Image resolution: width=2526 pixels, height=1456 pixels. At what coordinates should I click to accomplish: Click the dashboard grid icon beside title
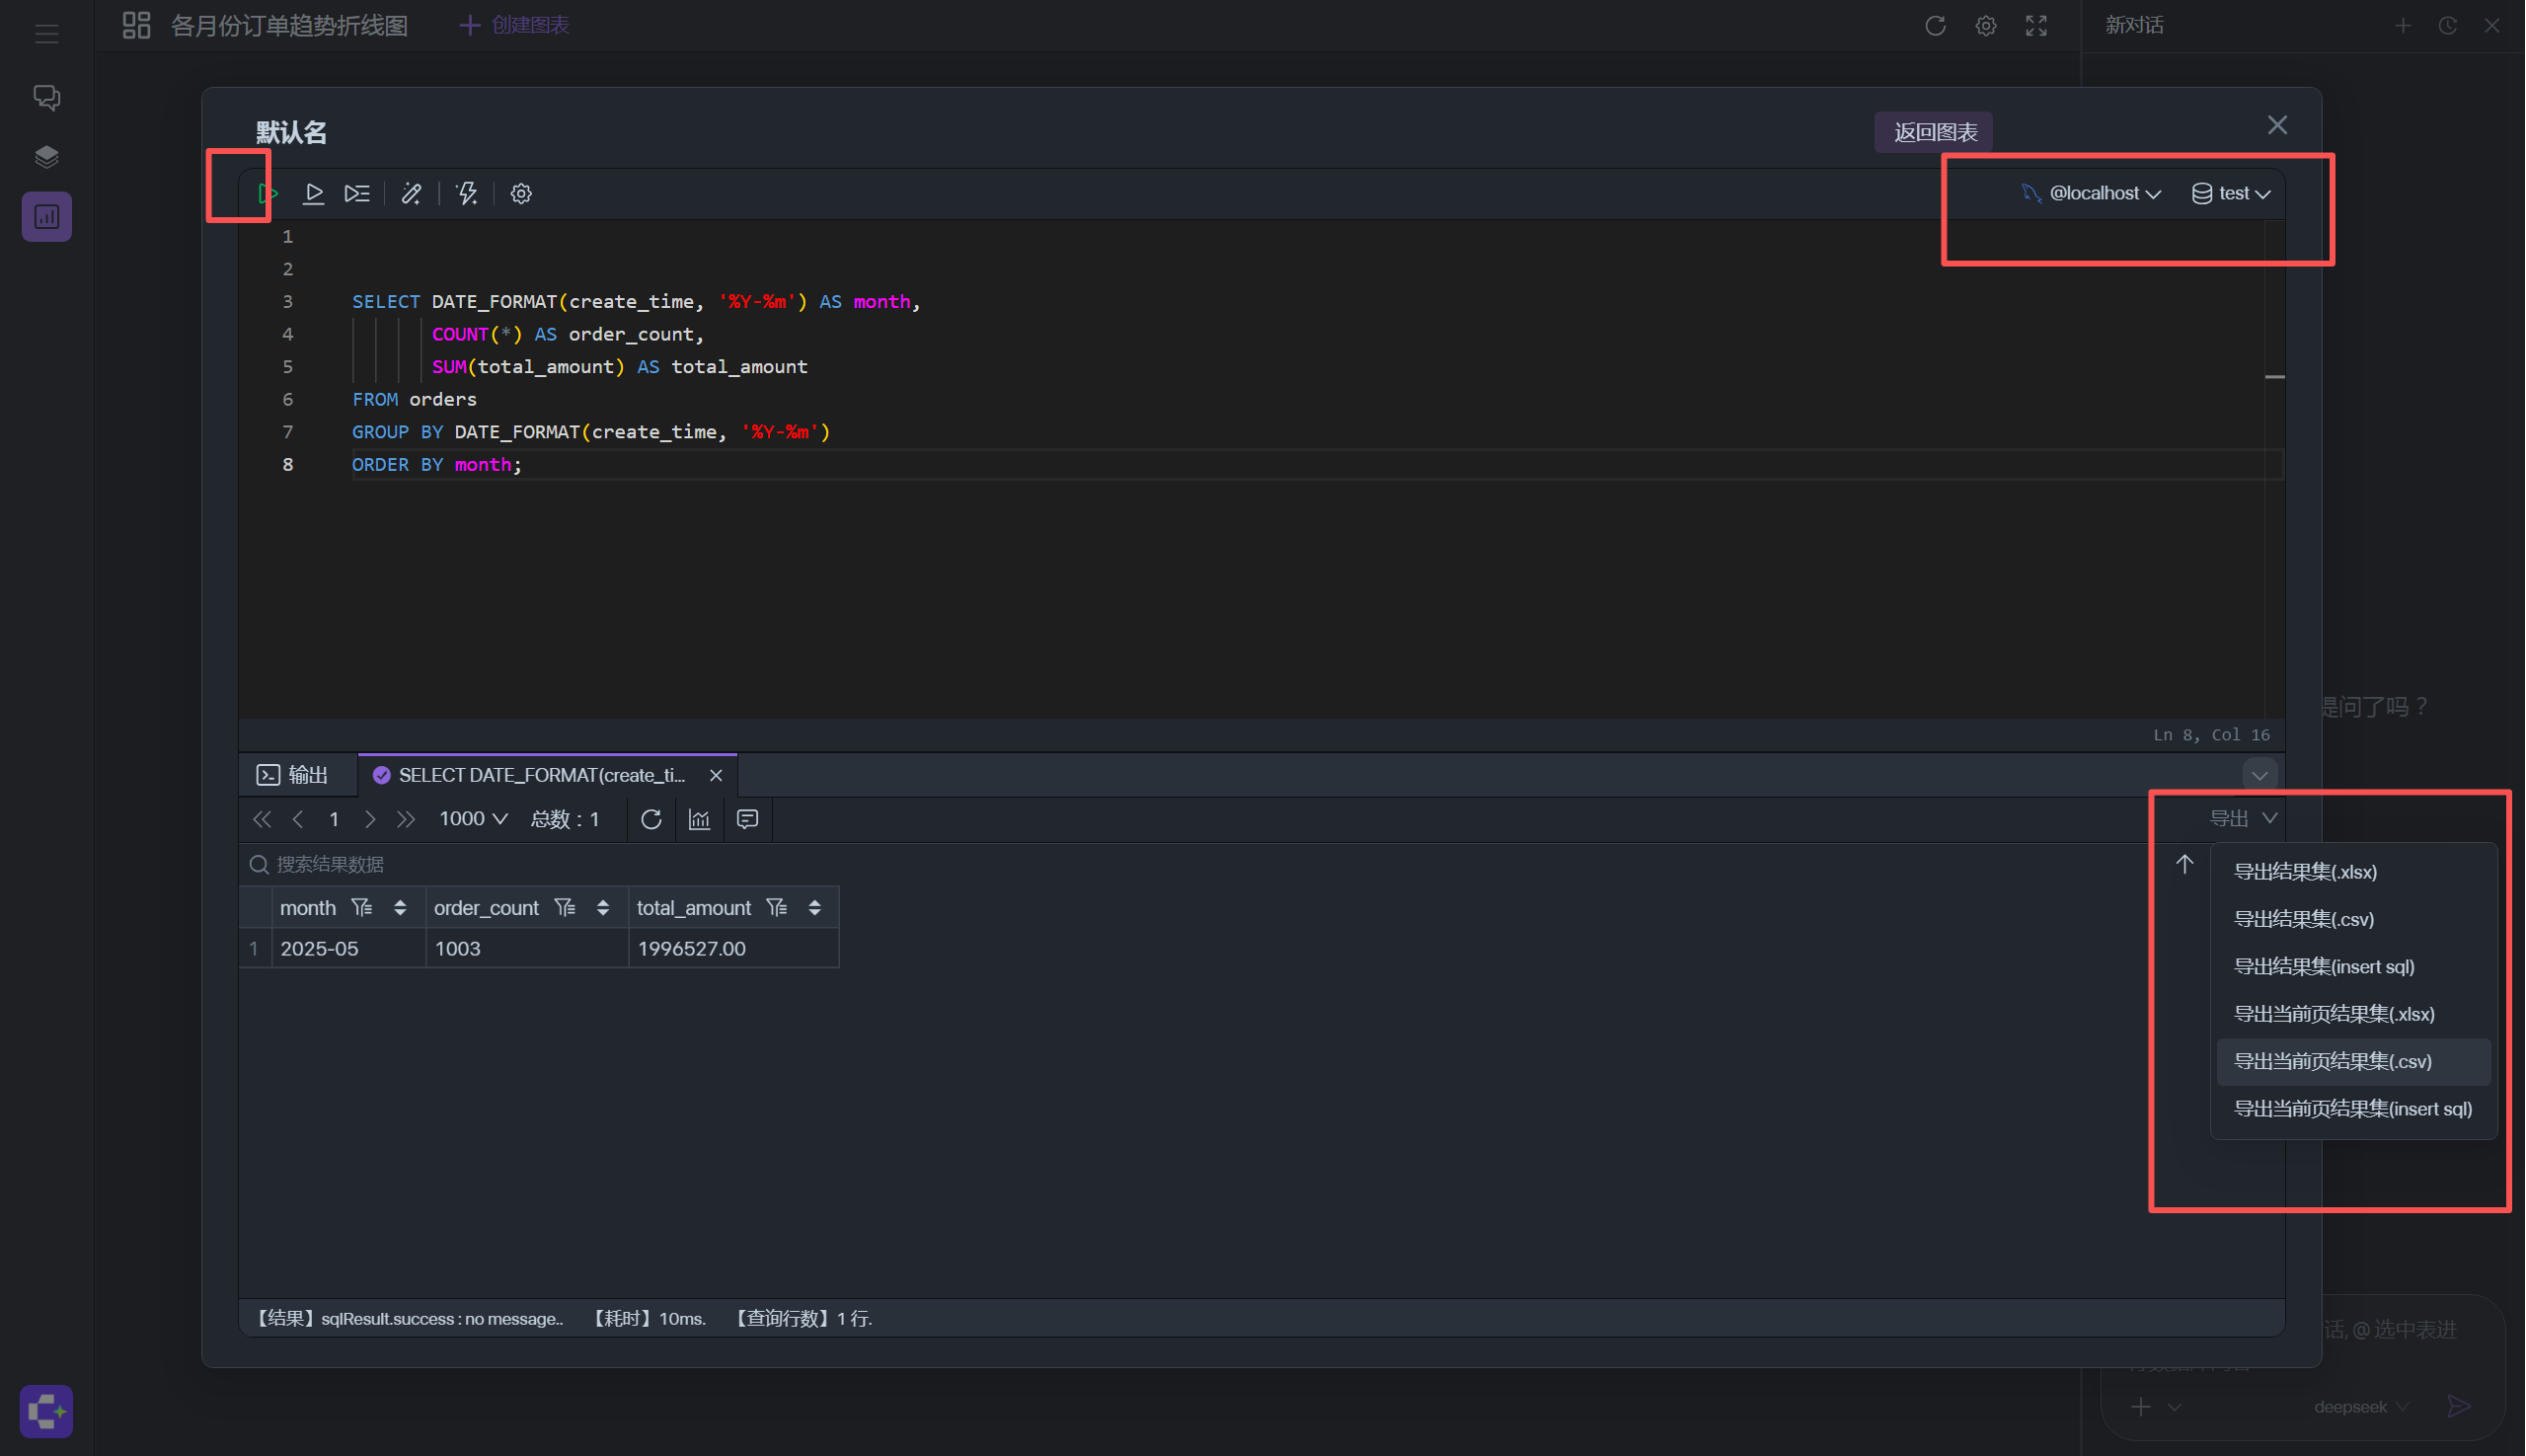click(x=136, y=25)
